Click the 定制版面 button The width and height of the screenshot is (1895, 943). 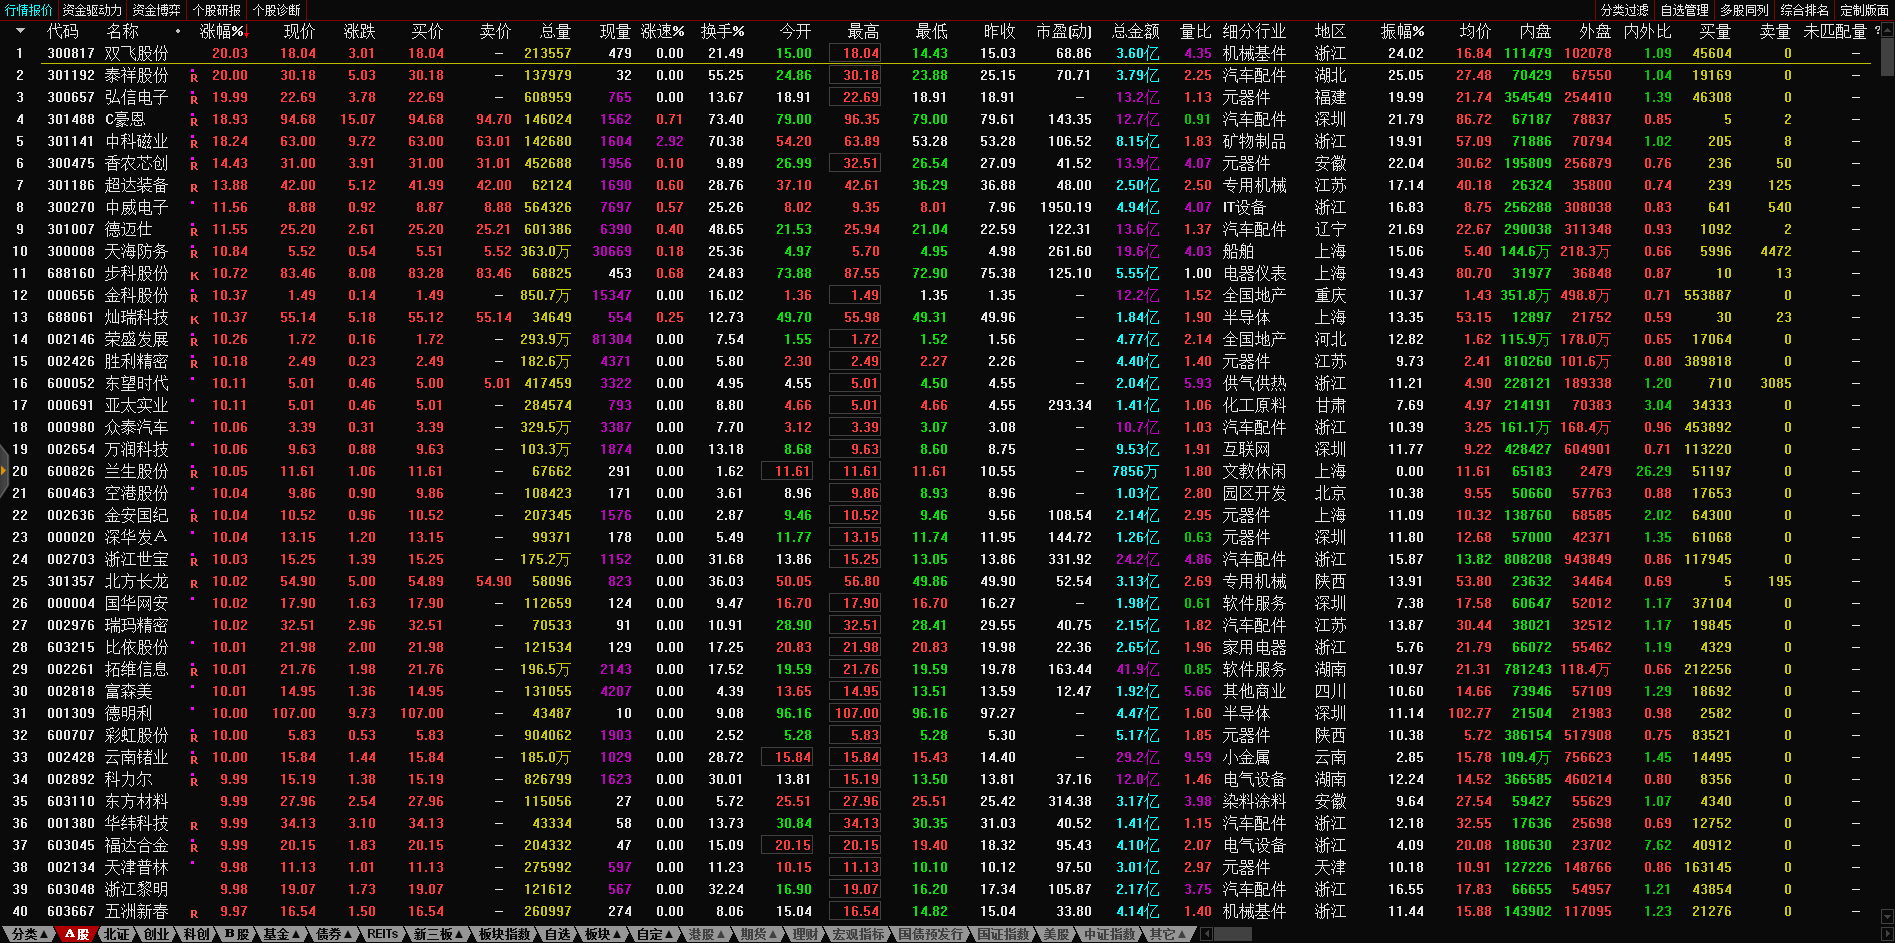pyautogui.click(x=1864, y=10)
